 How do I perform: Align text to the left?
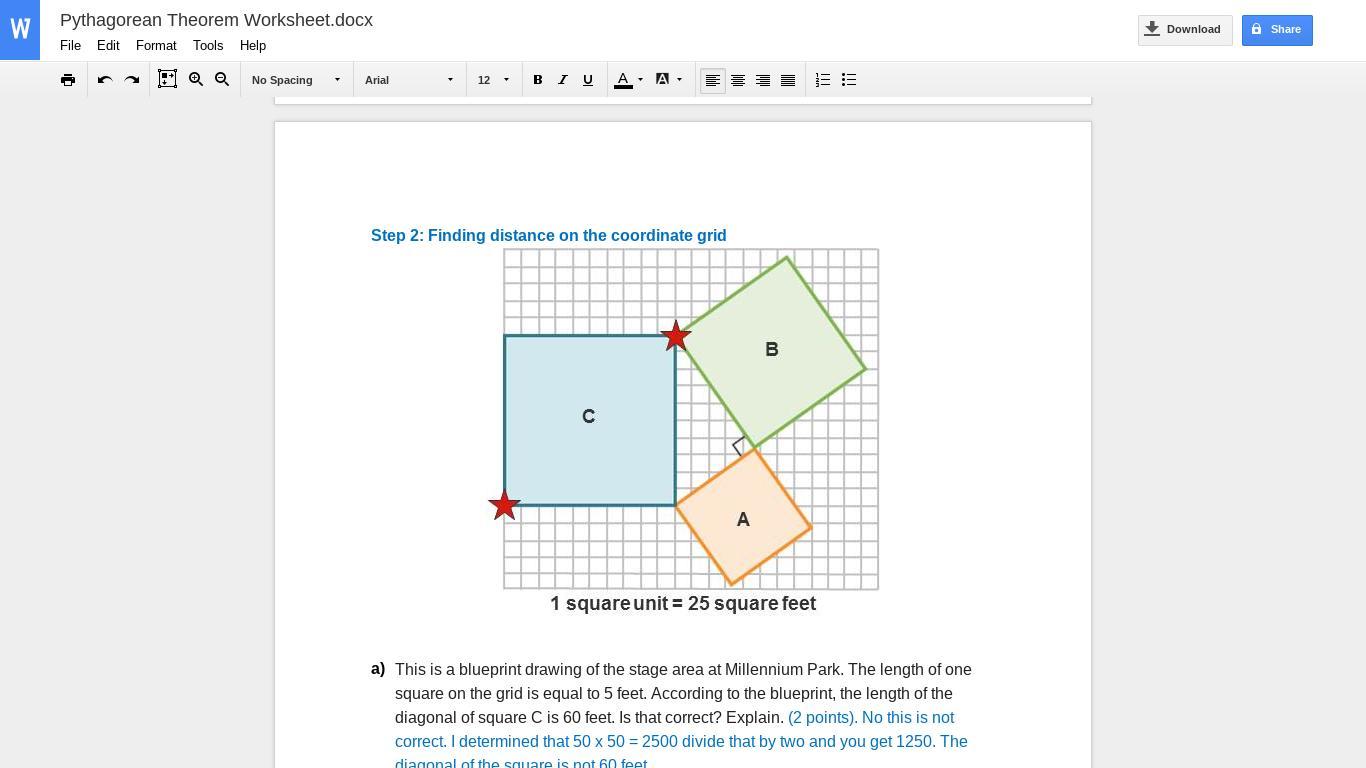(713, 80)
